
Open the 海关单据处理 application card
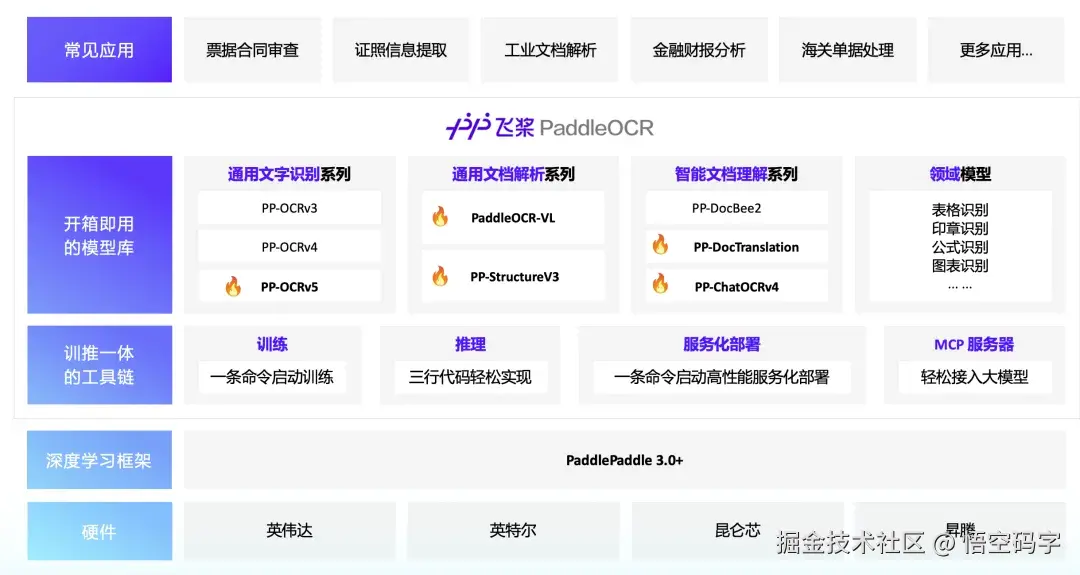pyautogui.click(x=847, y=50)
